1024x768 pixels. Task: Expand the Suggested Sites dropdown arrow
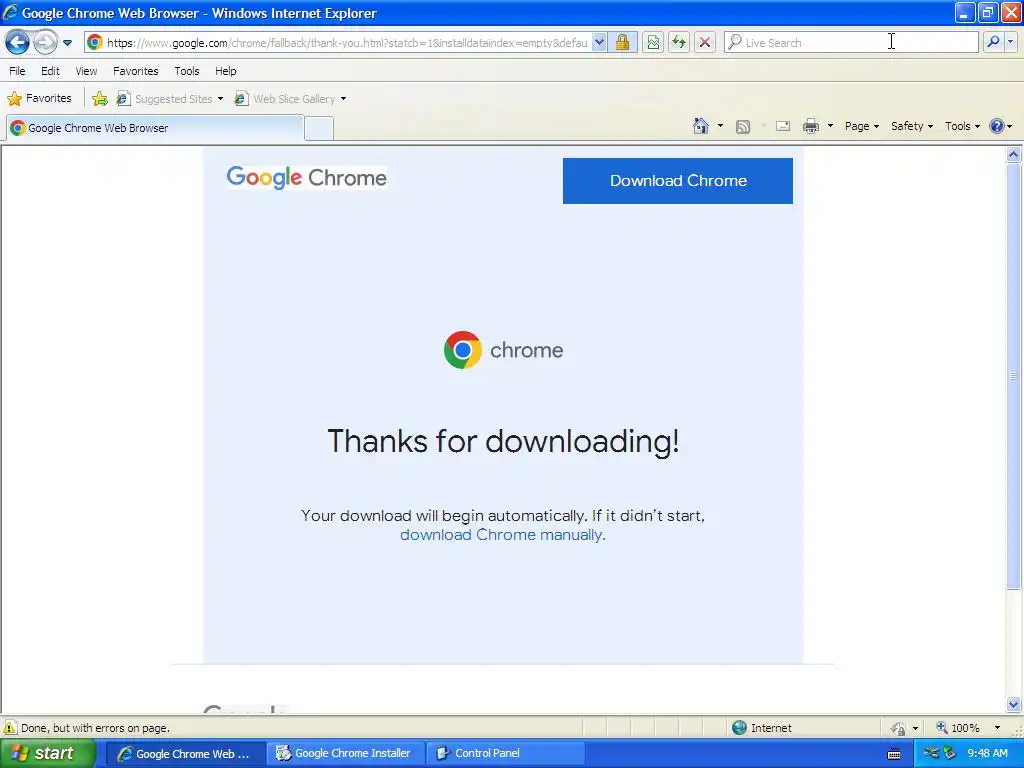tap(221, 99)
